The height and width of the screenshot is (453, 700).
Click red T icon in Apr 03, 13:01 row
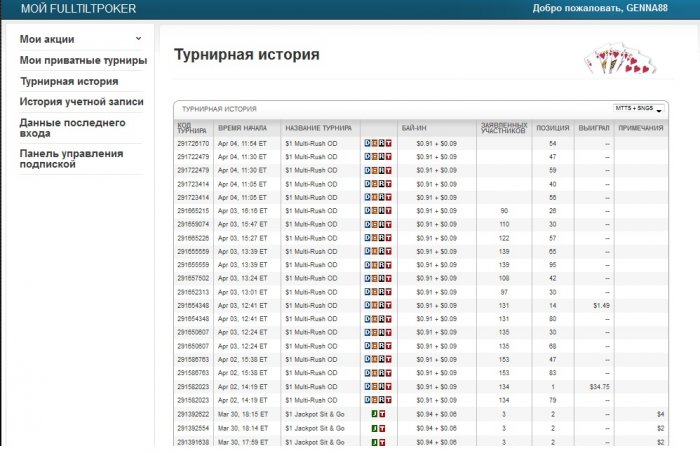388,292
